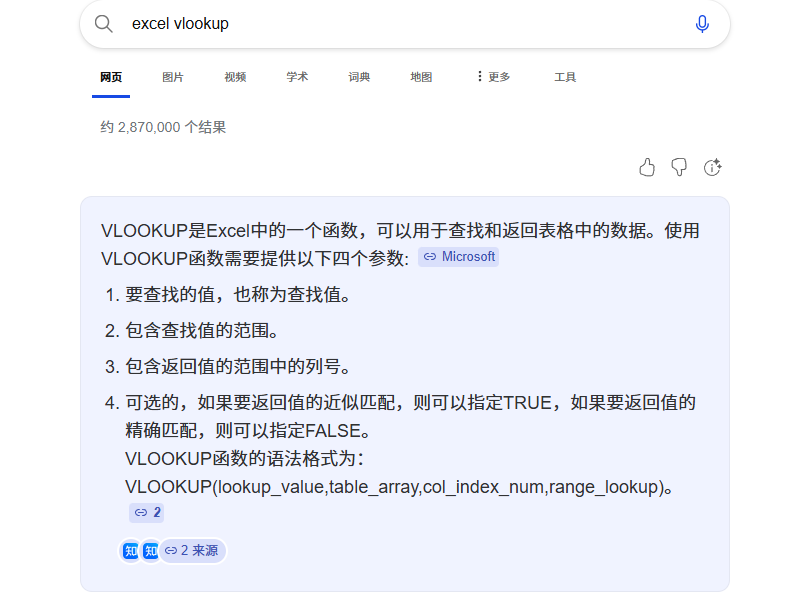Click the AI info sparkle icon

coord(712,167)
